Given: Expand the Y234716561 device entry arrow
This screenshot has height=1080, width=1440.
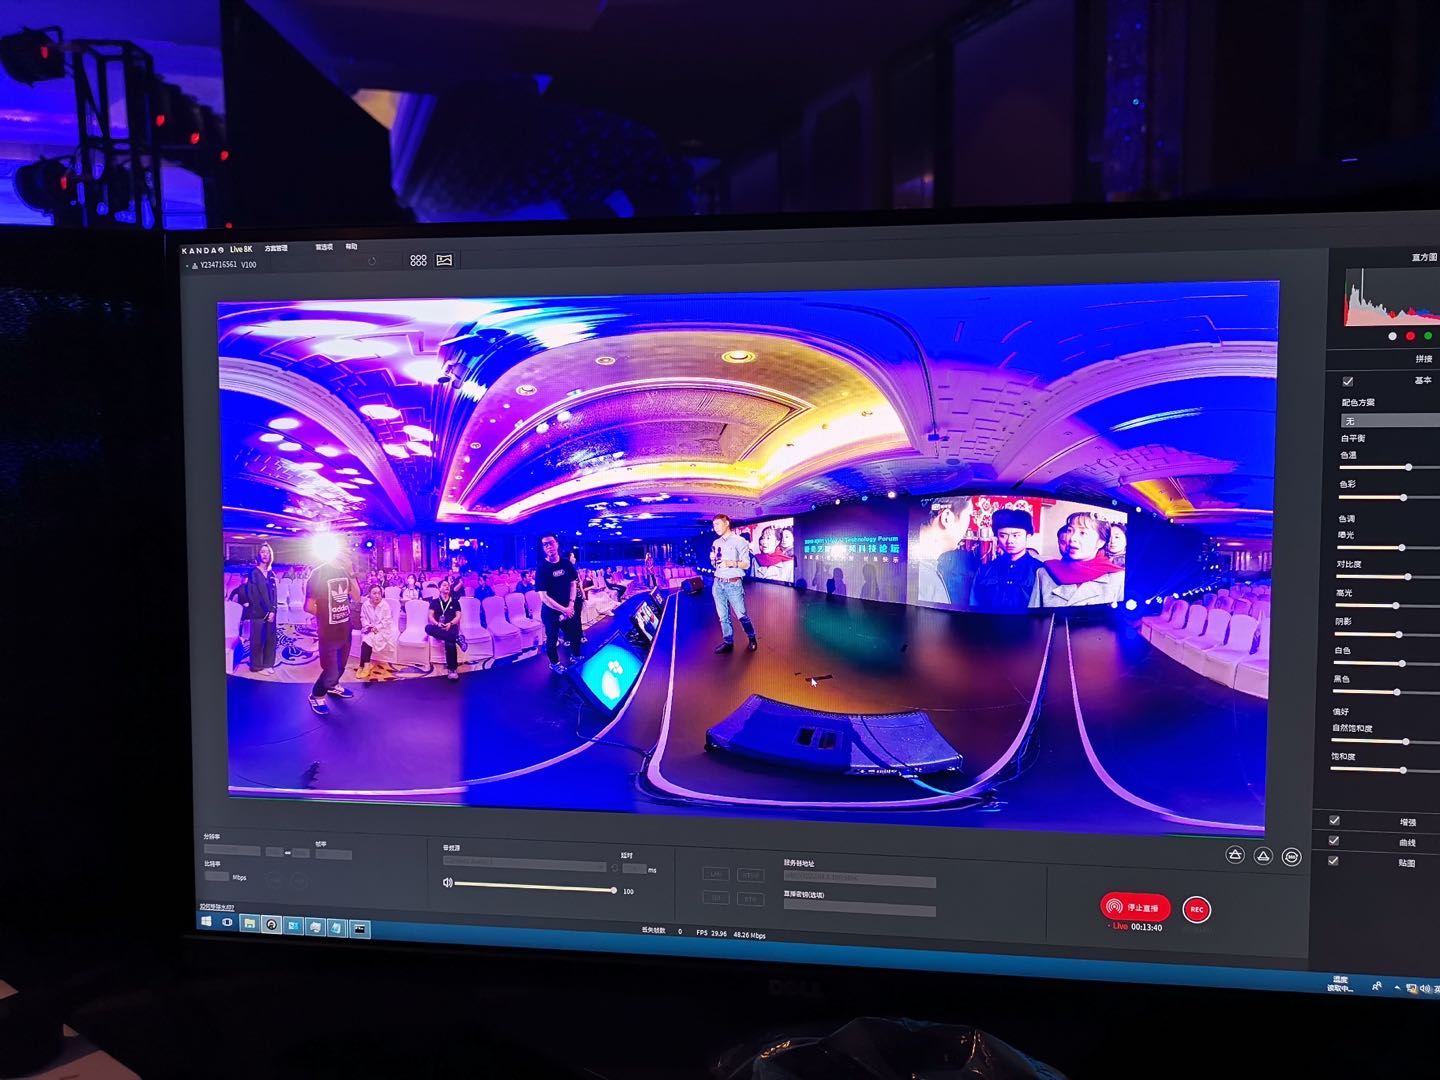Looking at the screenshot, I should (x=186, y=266).
